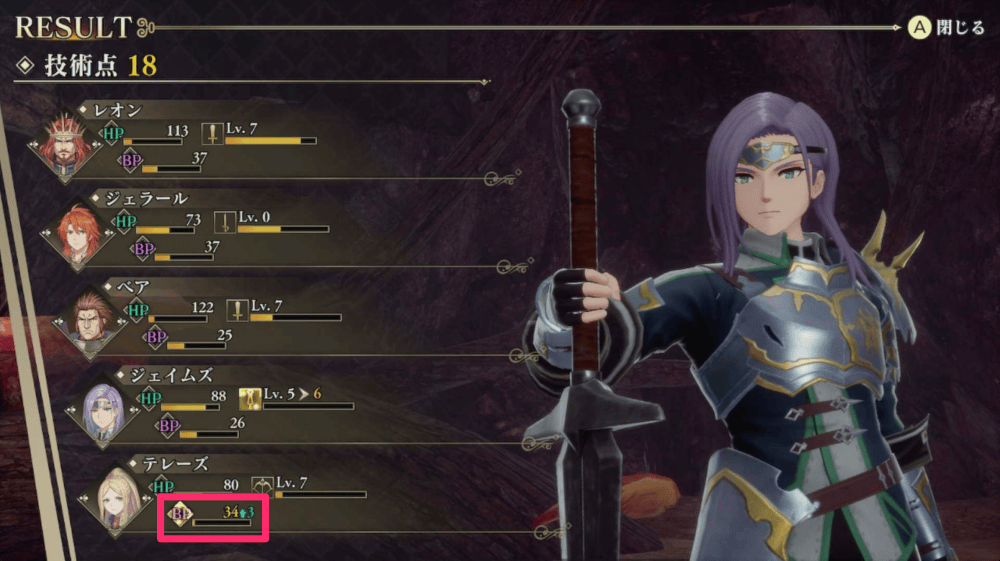Click Leon's sword weapon icon
The width and height of the screenshot is (1000, 561).
point(212,133)
